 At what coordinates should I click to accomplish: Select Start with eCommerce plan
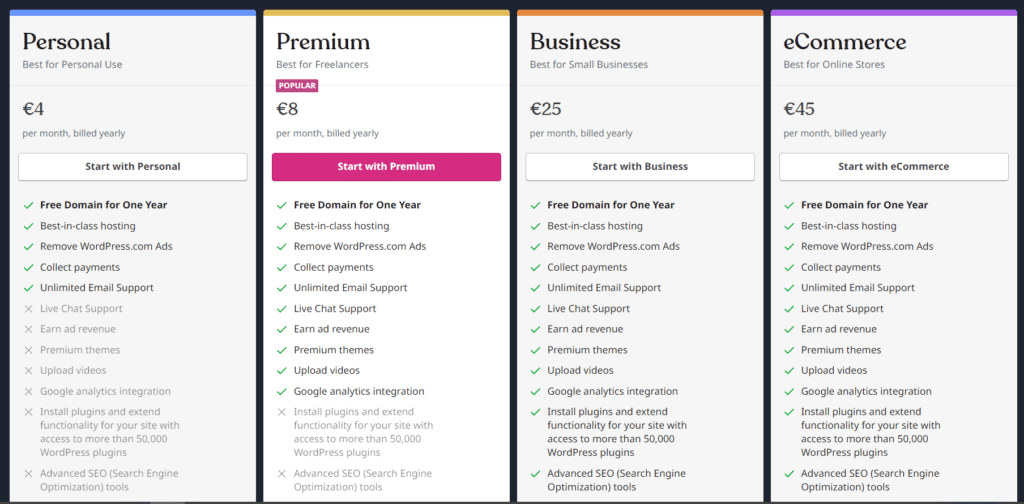coord(893,166)
